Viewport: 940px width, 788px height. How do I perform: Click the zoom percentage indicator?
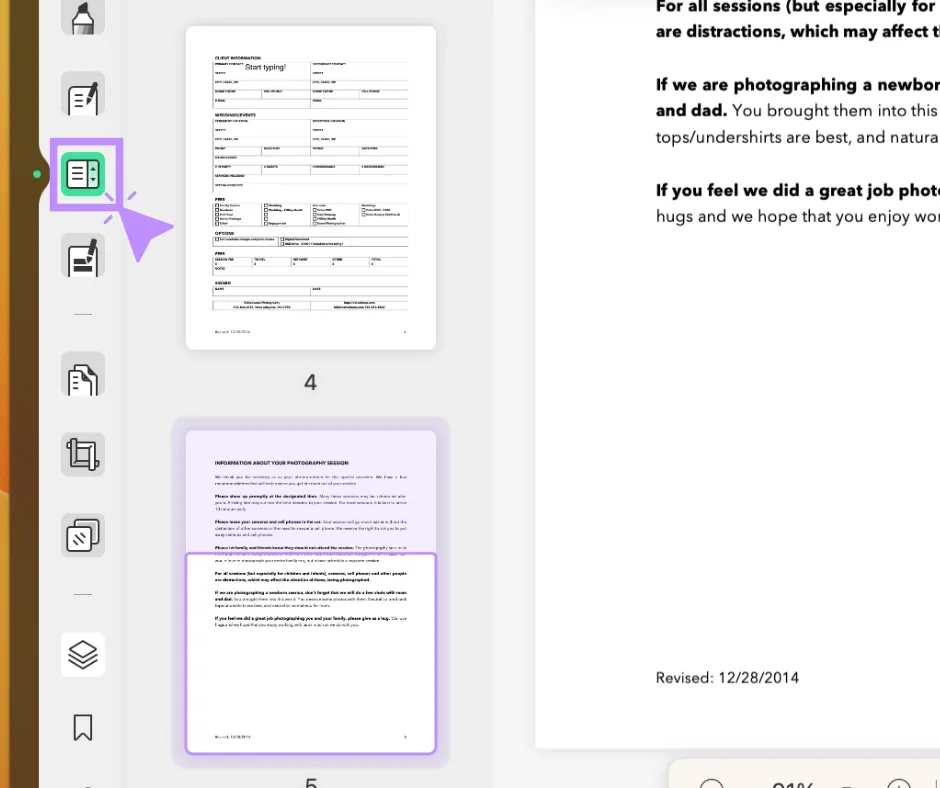click(x=792, y=785)
